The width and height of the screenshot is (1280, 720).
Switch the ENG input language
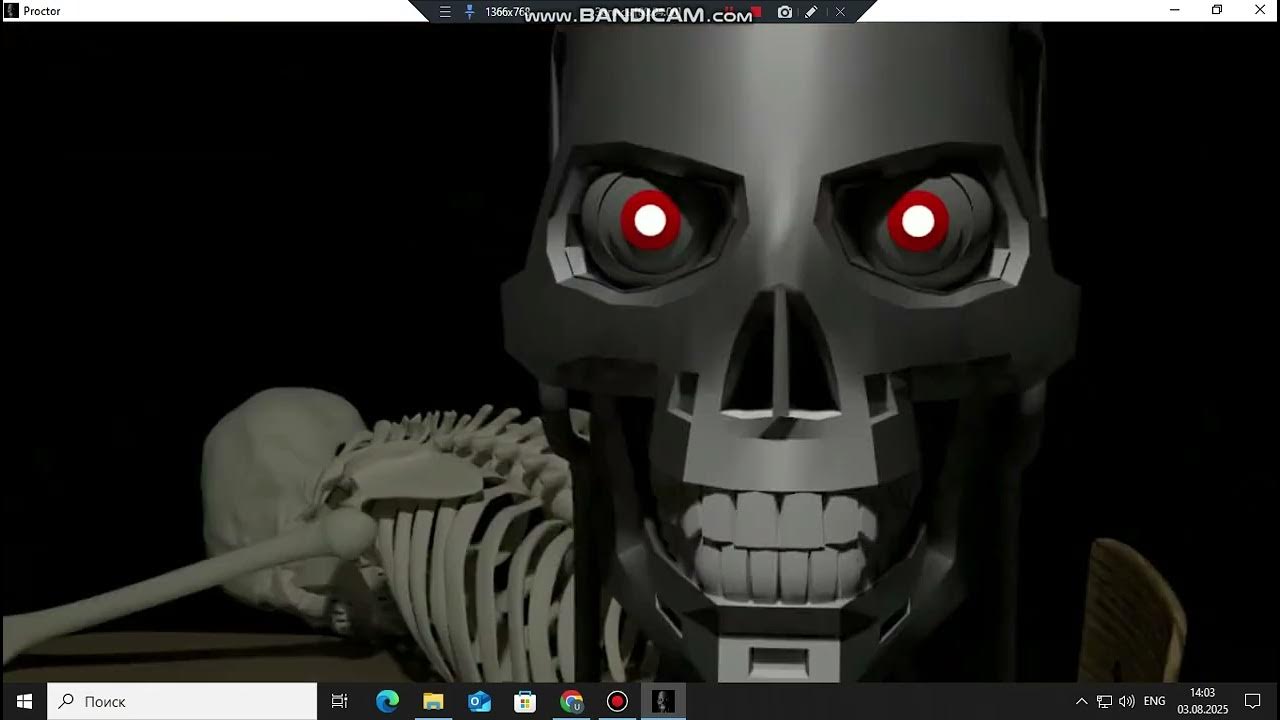(x=1155, y=701)
